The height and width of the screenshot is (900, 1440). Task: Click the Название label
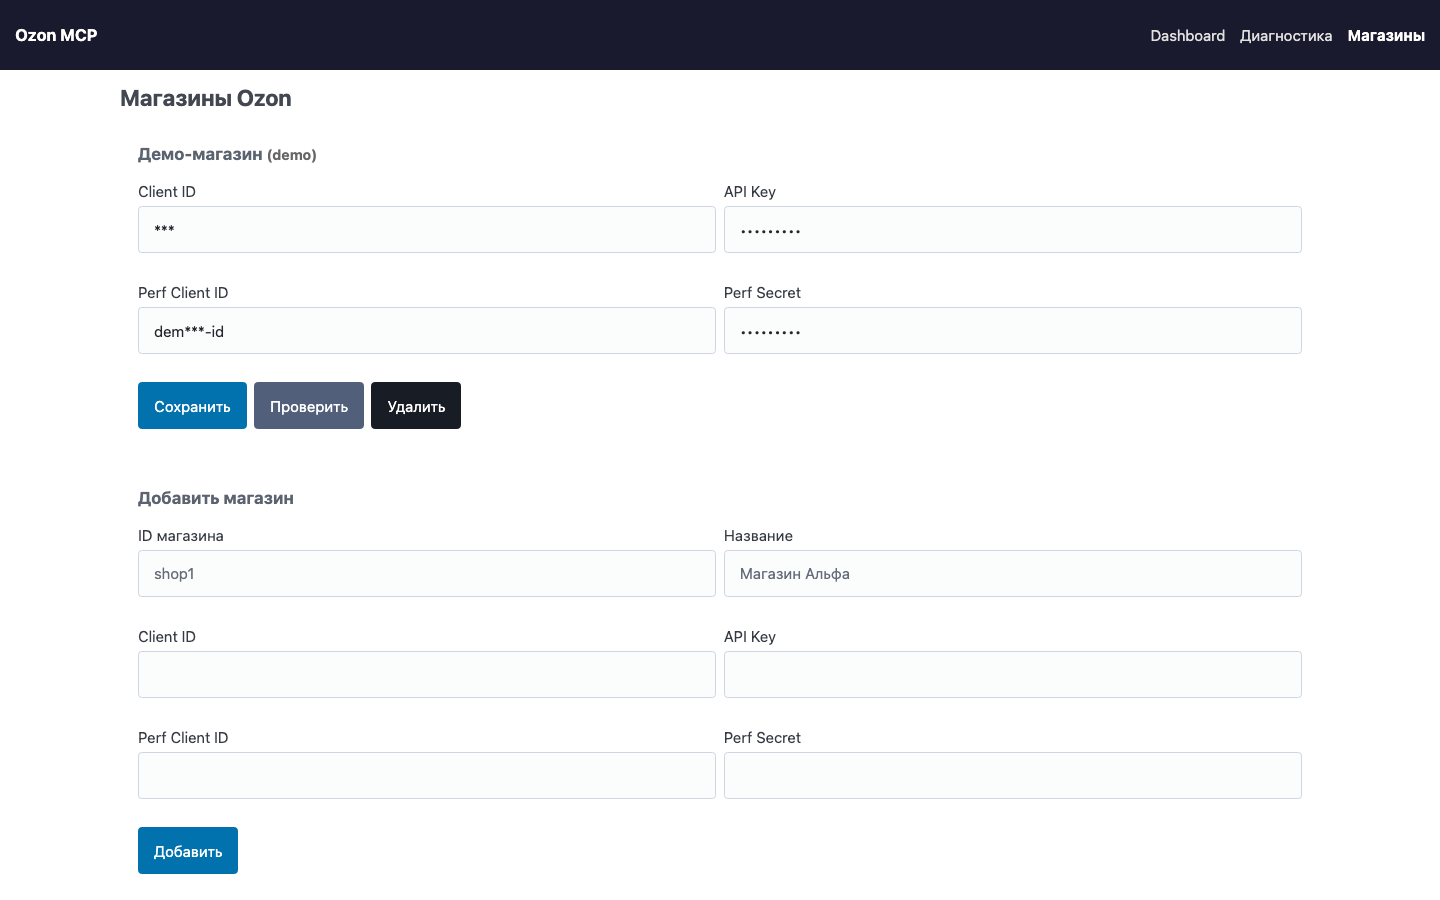[758, 536]
